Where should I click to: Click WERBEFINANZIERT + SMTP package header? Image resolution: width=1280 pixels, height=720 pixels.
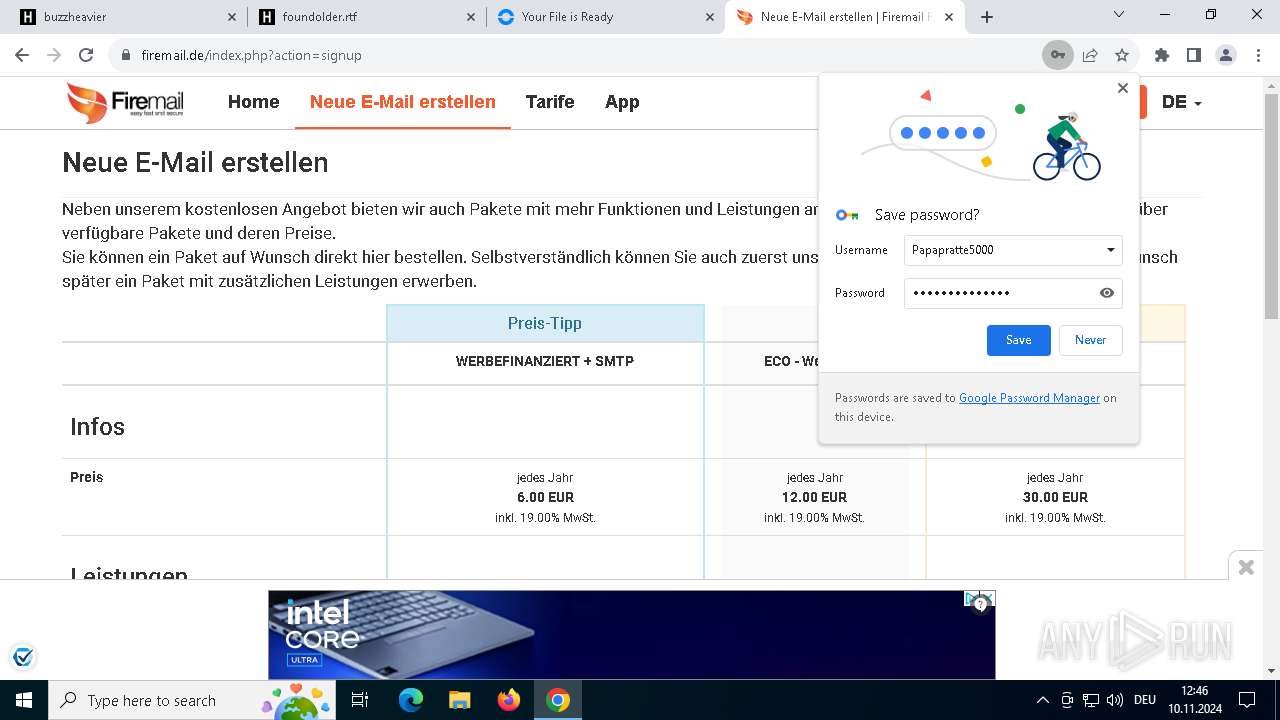(545, 361)
